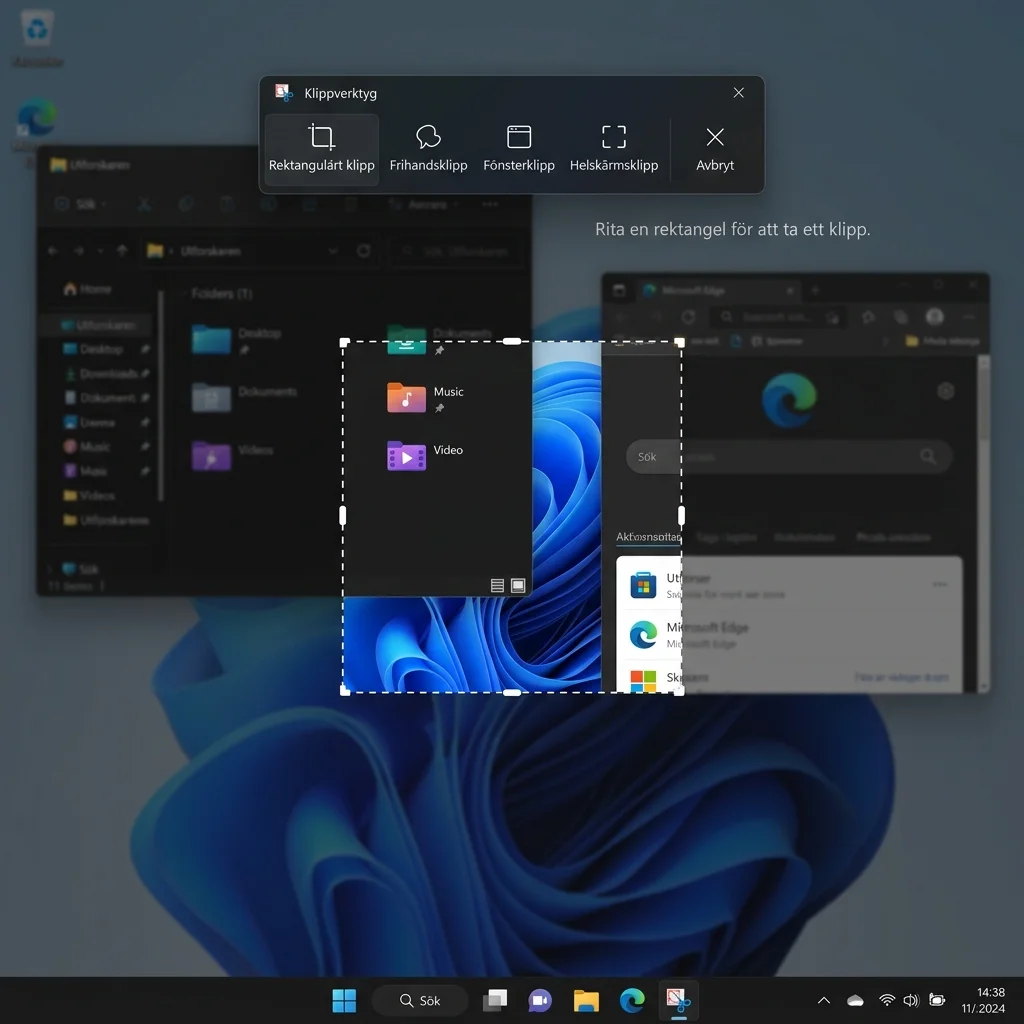Select the Recycle Bin desktop icon
This screenshot has height=1024, width=1024.
[x=37, y=38]
